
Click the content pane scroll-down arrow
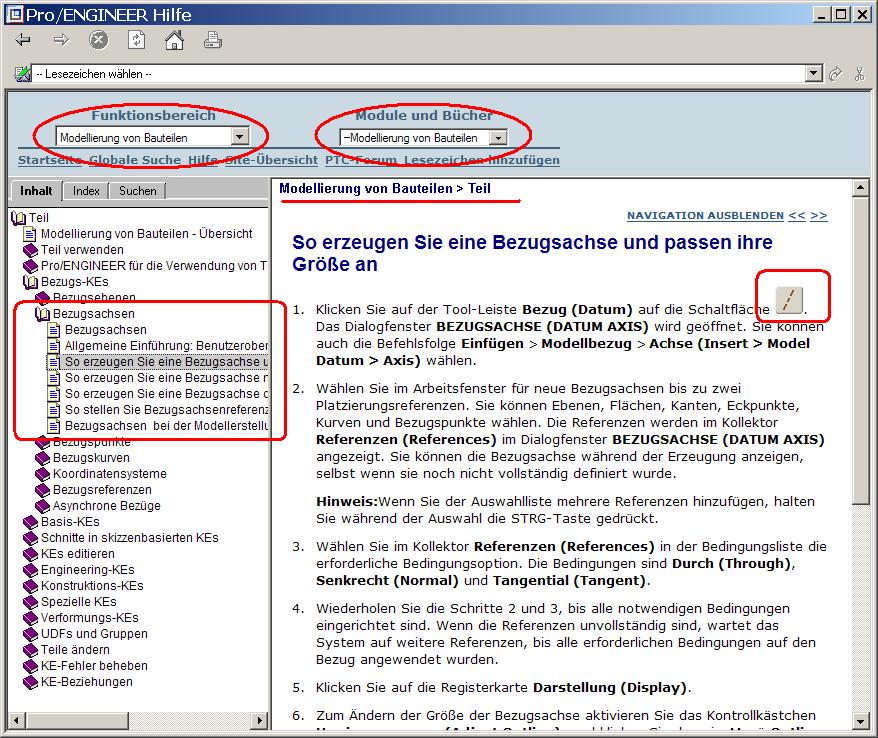click(860, 721)
